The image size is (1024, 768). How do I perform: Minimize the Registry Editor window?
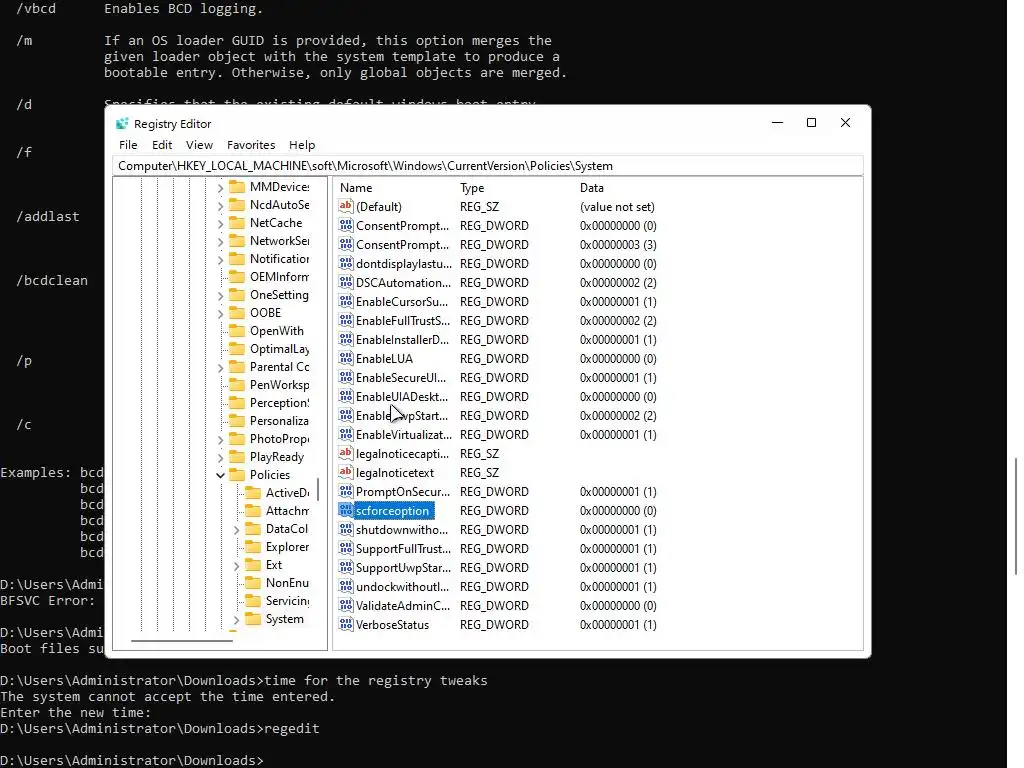point(777,123)
